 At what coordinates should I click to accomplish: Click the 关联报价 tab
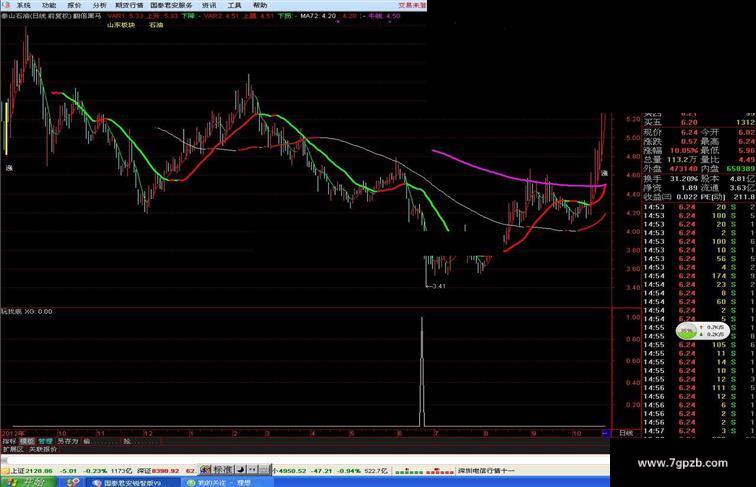(43, 449)
